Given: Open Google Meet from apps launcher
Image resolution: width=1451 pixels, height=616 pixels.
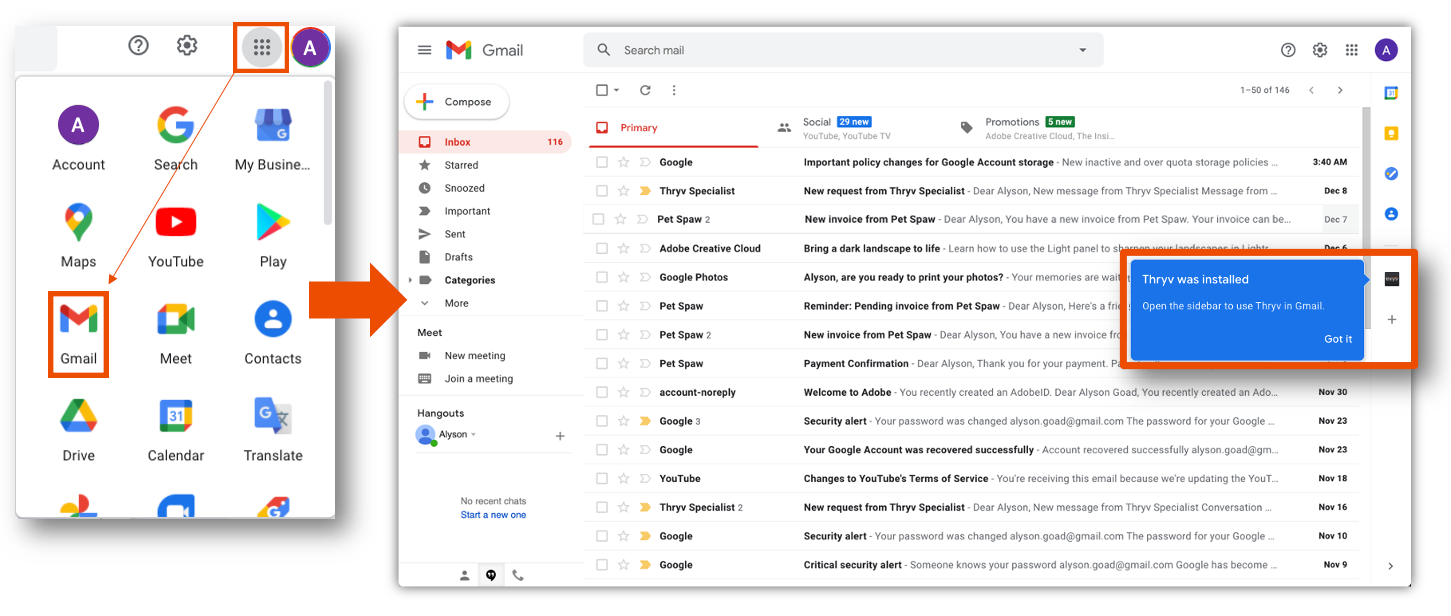Looking at the screenshot, I should [176, 332].
